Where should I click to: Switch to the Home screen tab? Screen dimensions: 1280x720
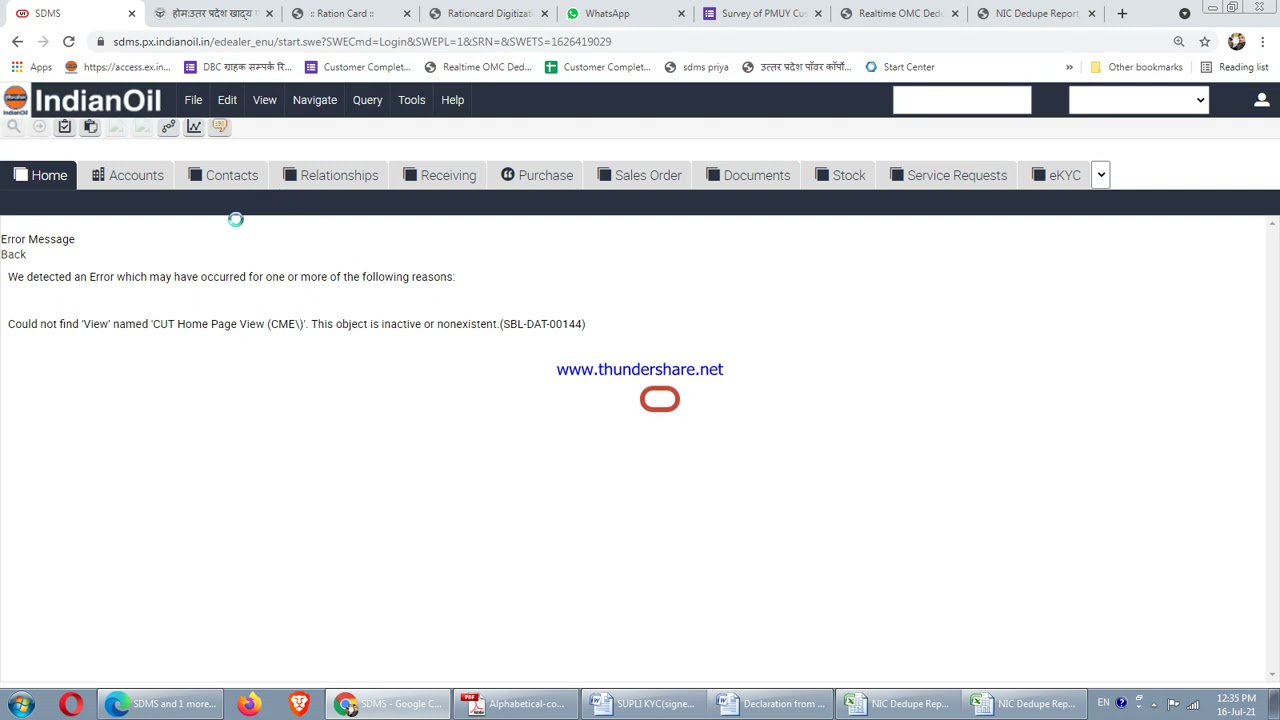click(40, 176)
